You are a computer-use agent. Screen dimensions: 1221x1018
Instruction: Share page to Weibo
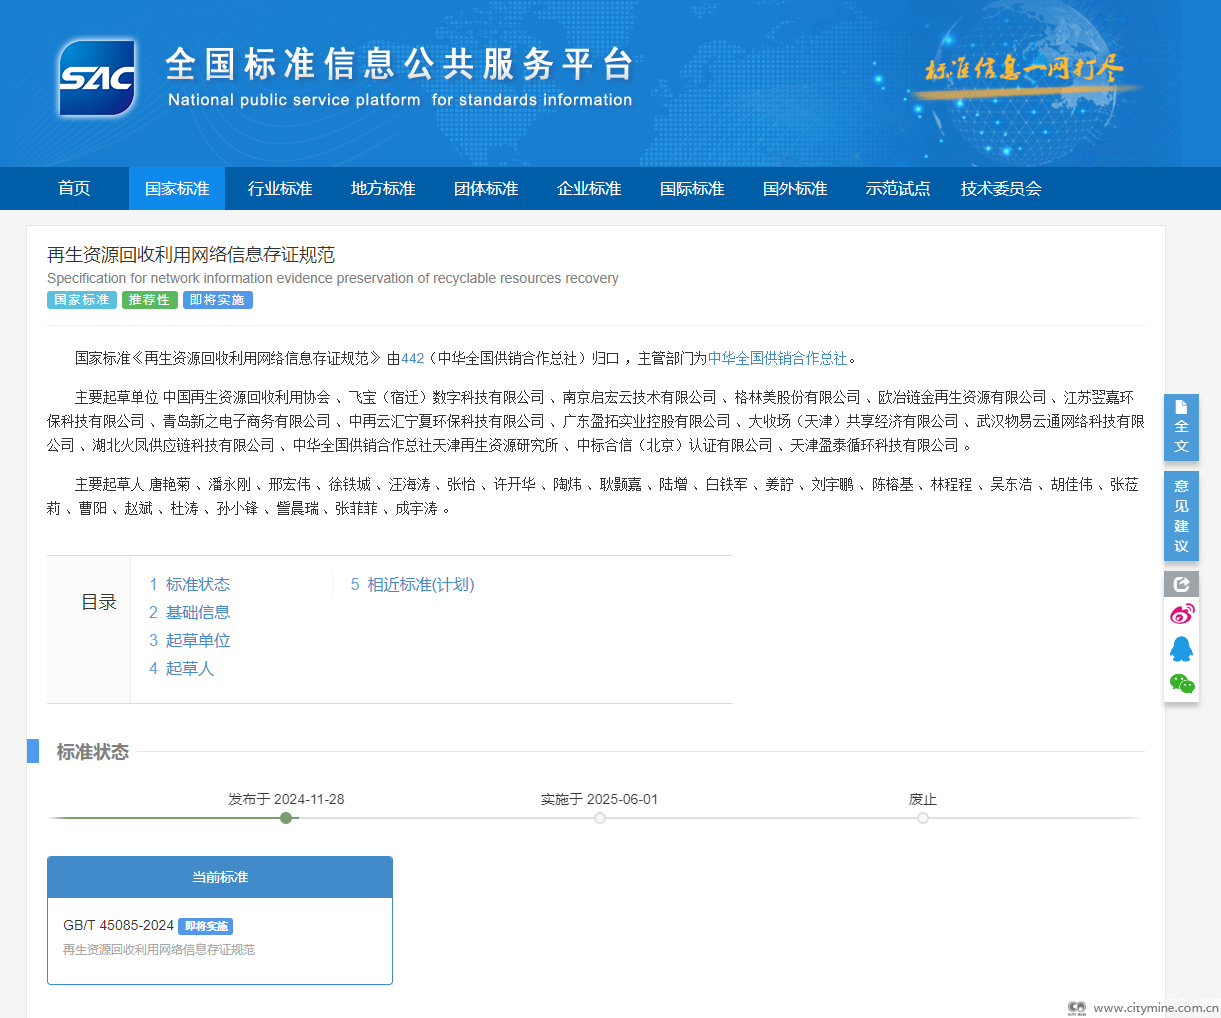[1181, 614]
